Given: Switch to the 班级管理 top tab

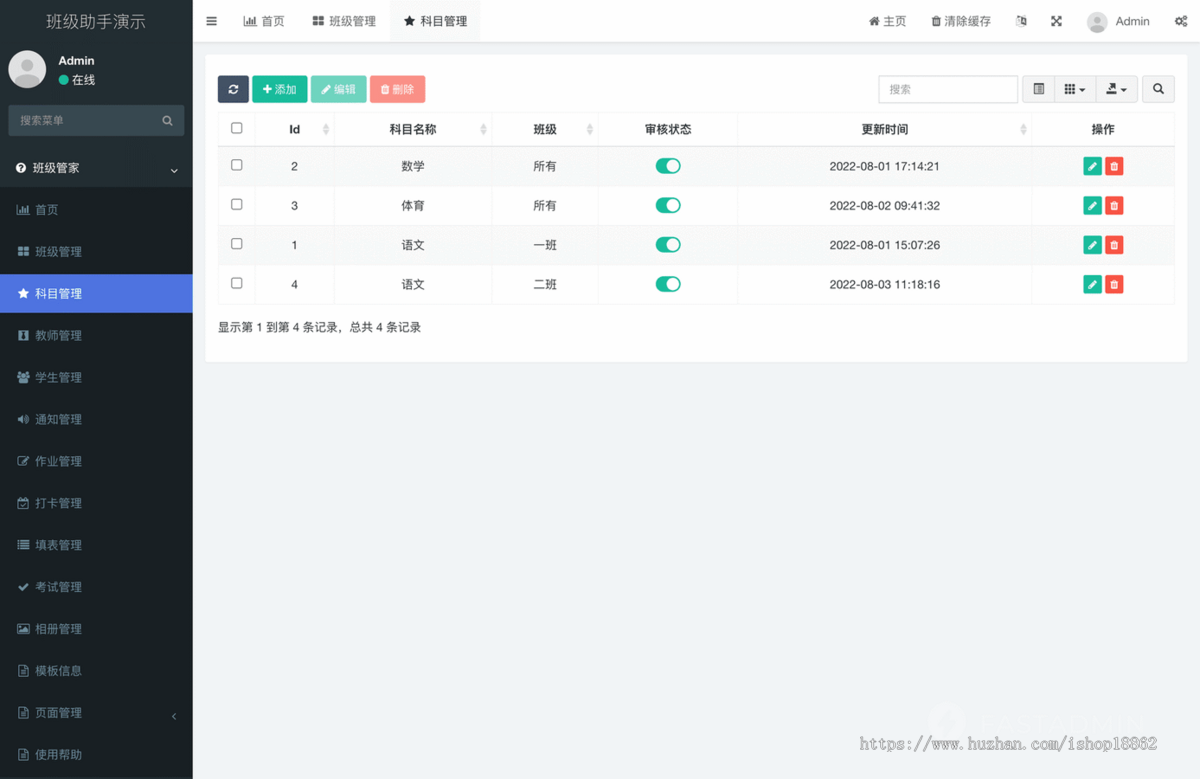Looking at the screenshot, I should point(344,20).
